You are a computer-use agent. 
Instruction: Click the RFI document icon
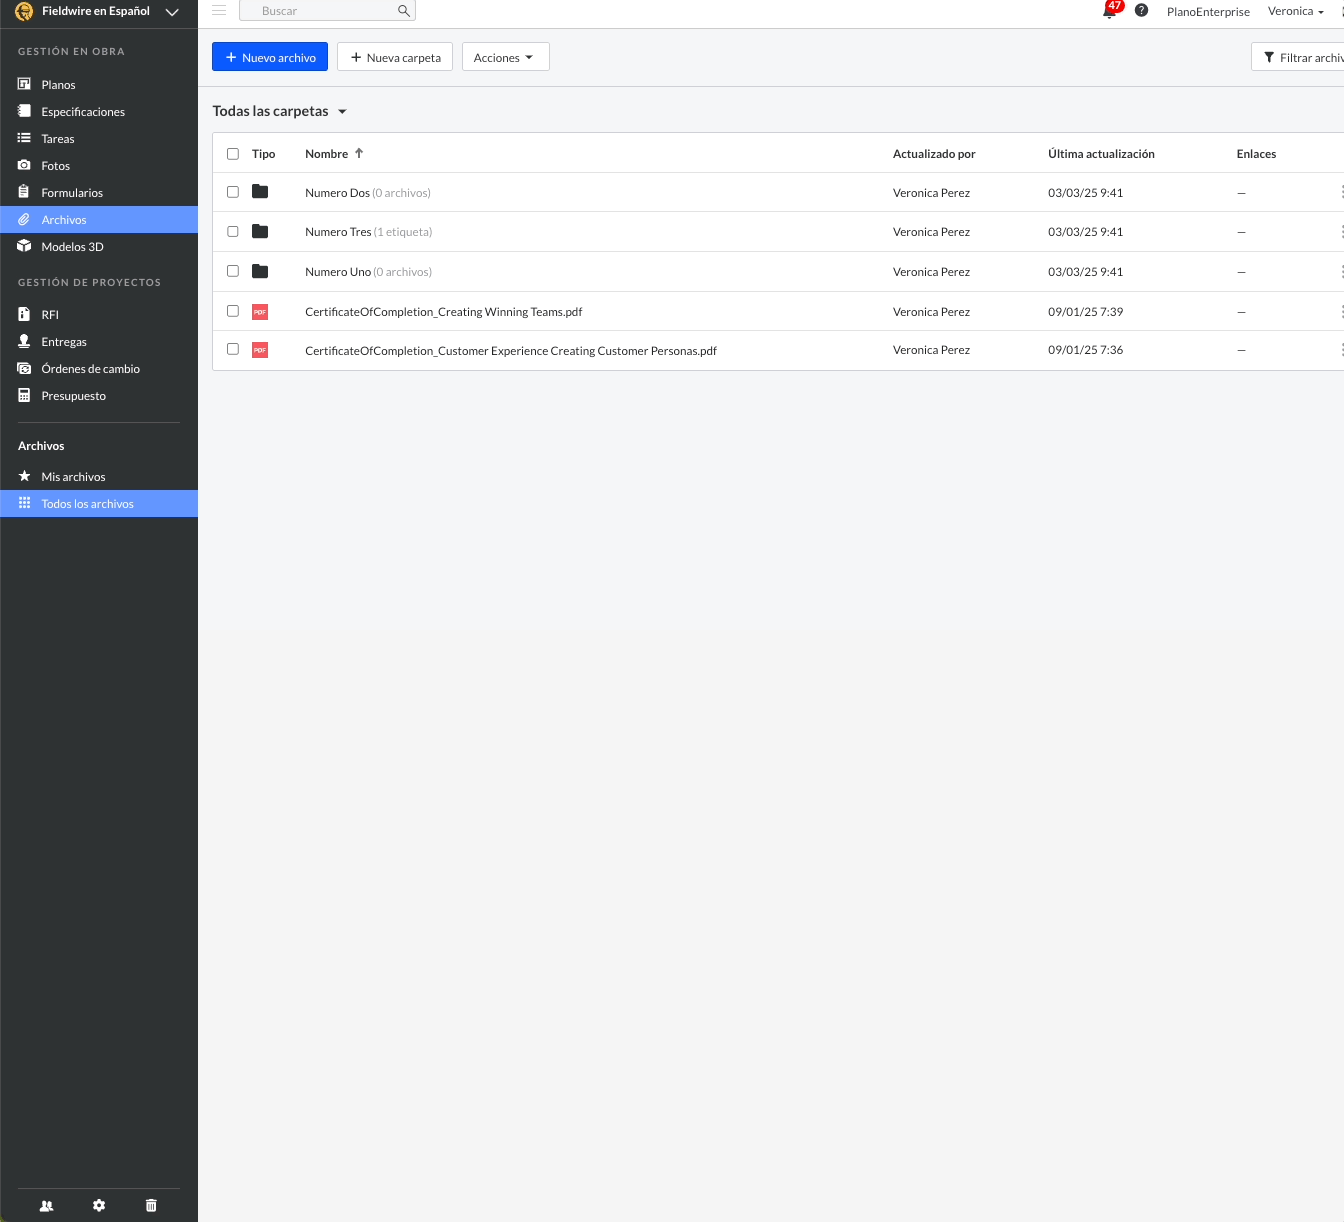(24, 314)
